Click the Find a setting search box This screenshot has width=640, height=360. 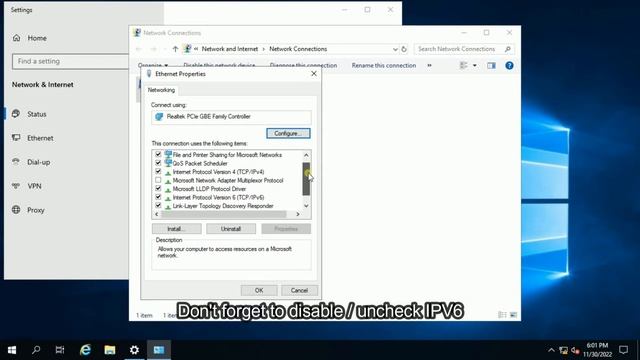tap(70, 61)
